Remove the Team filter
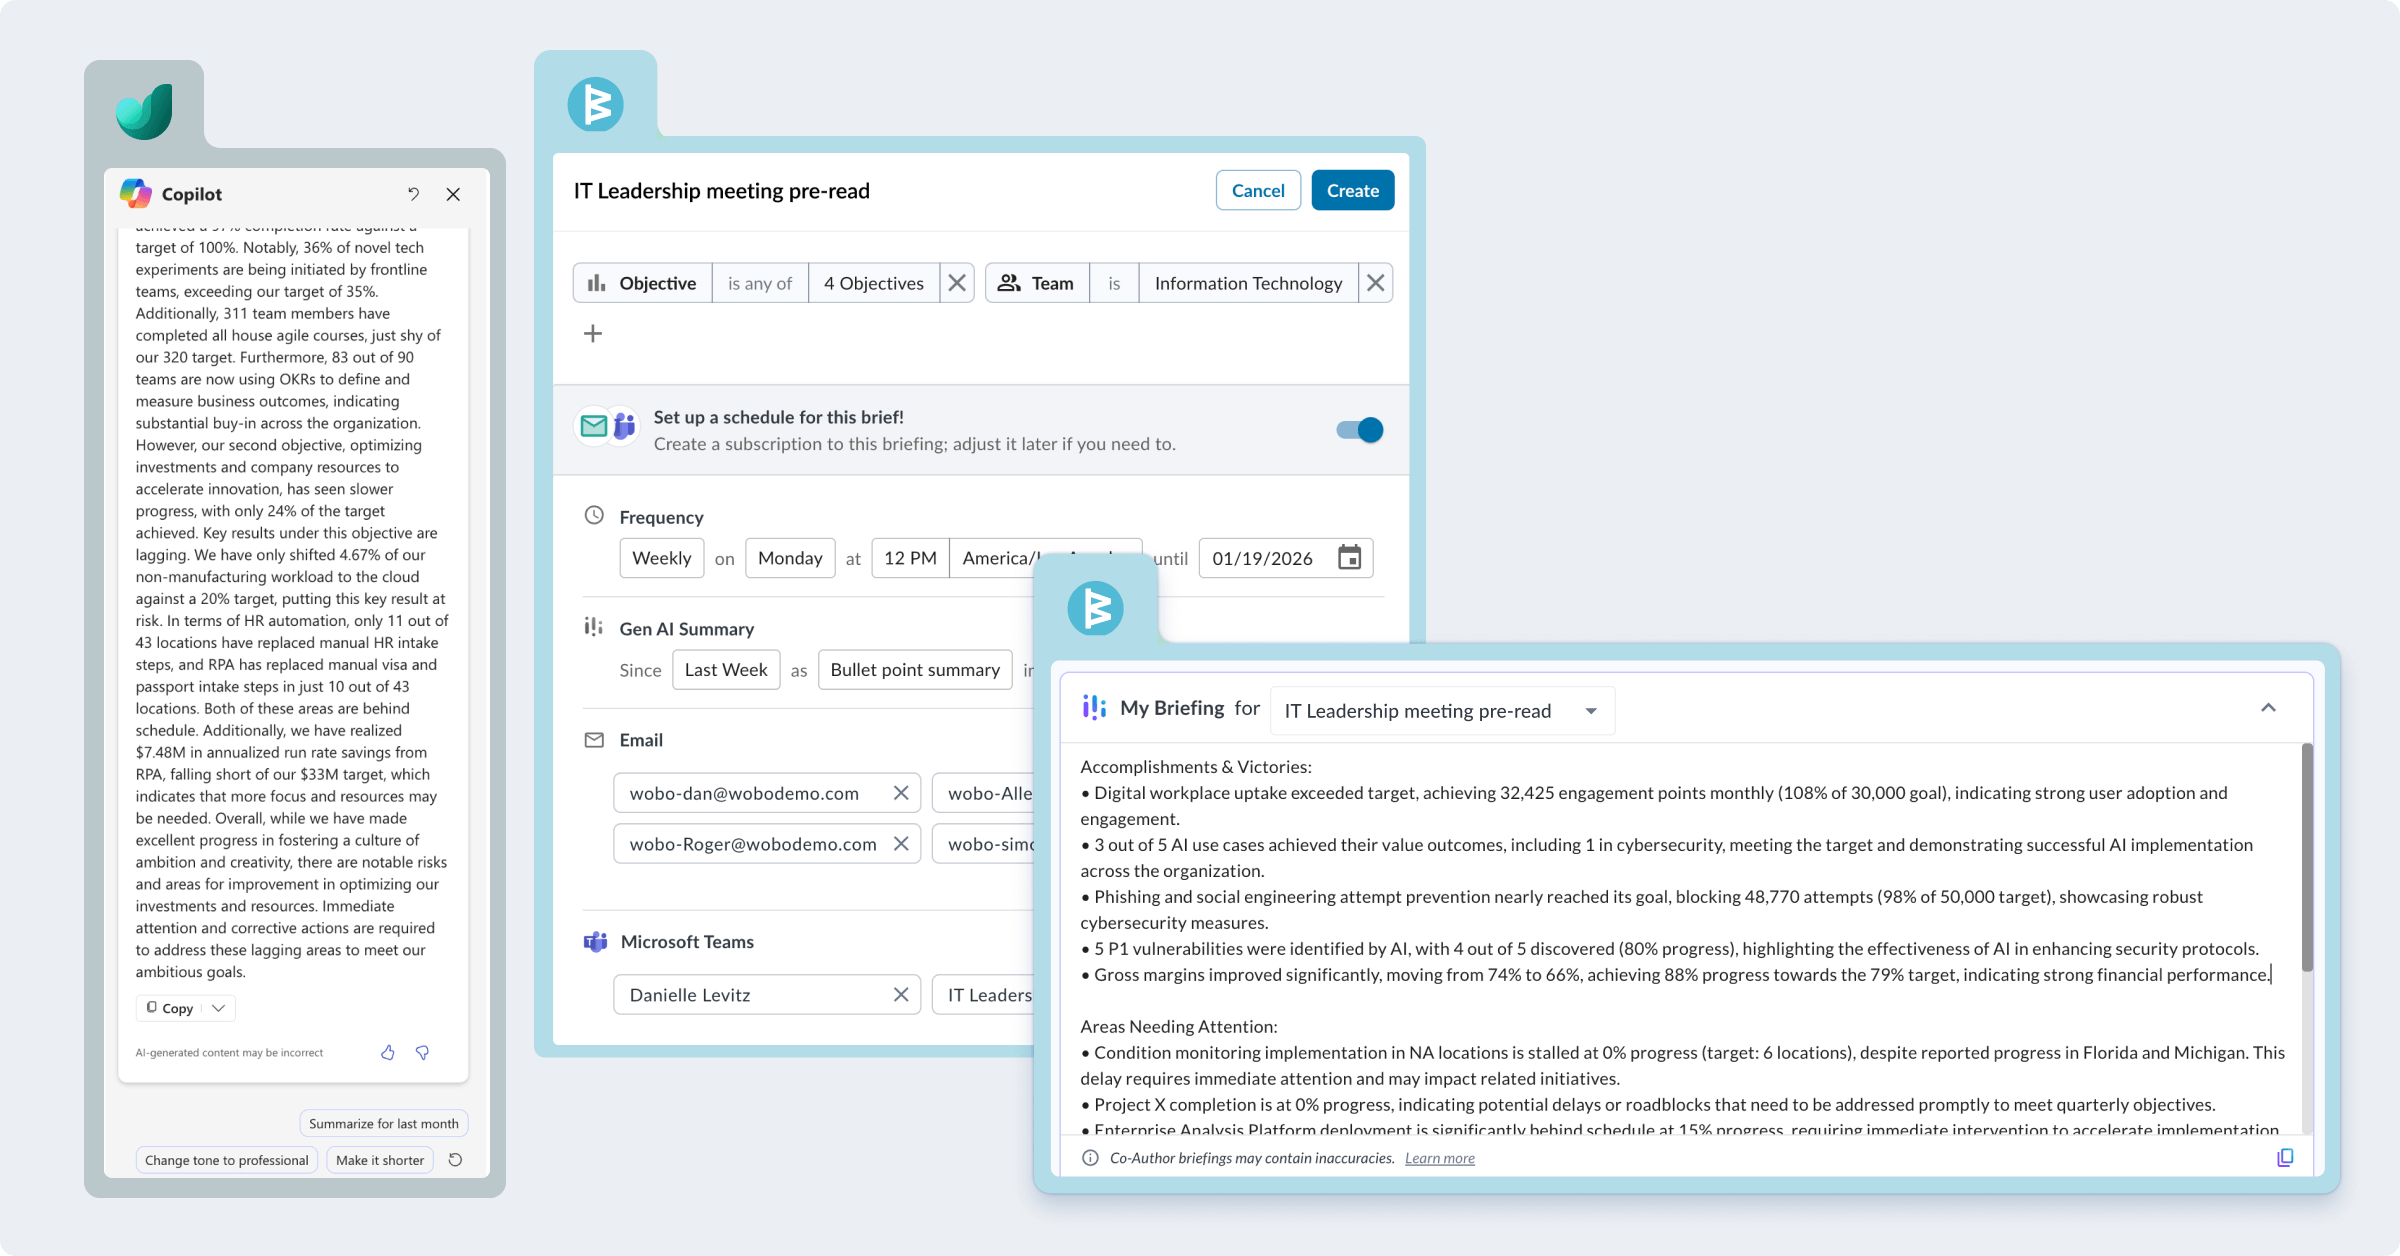2400x1256 pixels. click(1376, 283)
